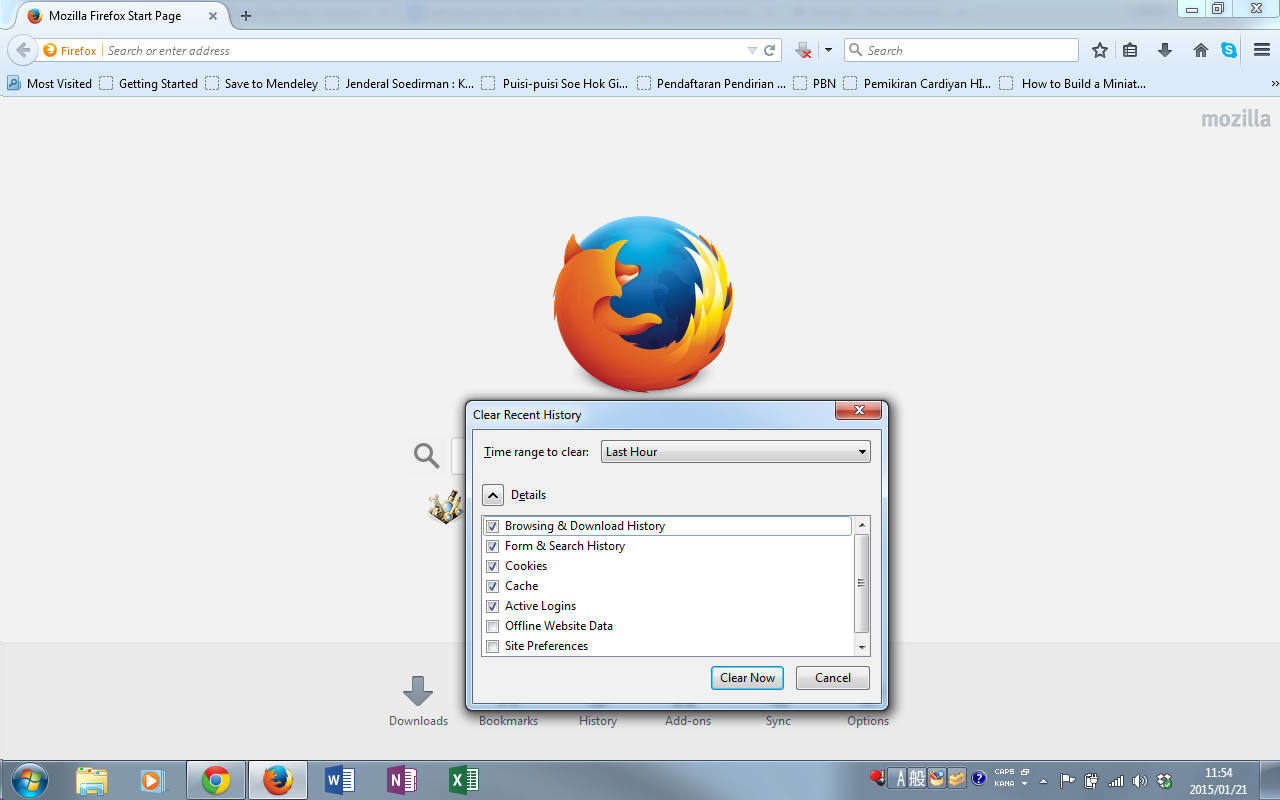1280x800 pixels.
Task: Open the bookmarks list icon
Action: pos(1130,50)
